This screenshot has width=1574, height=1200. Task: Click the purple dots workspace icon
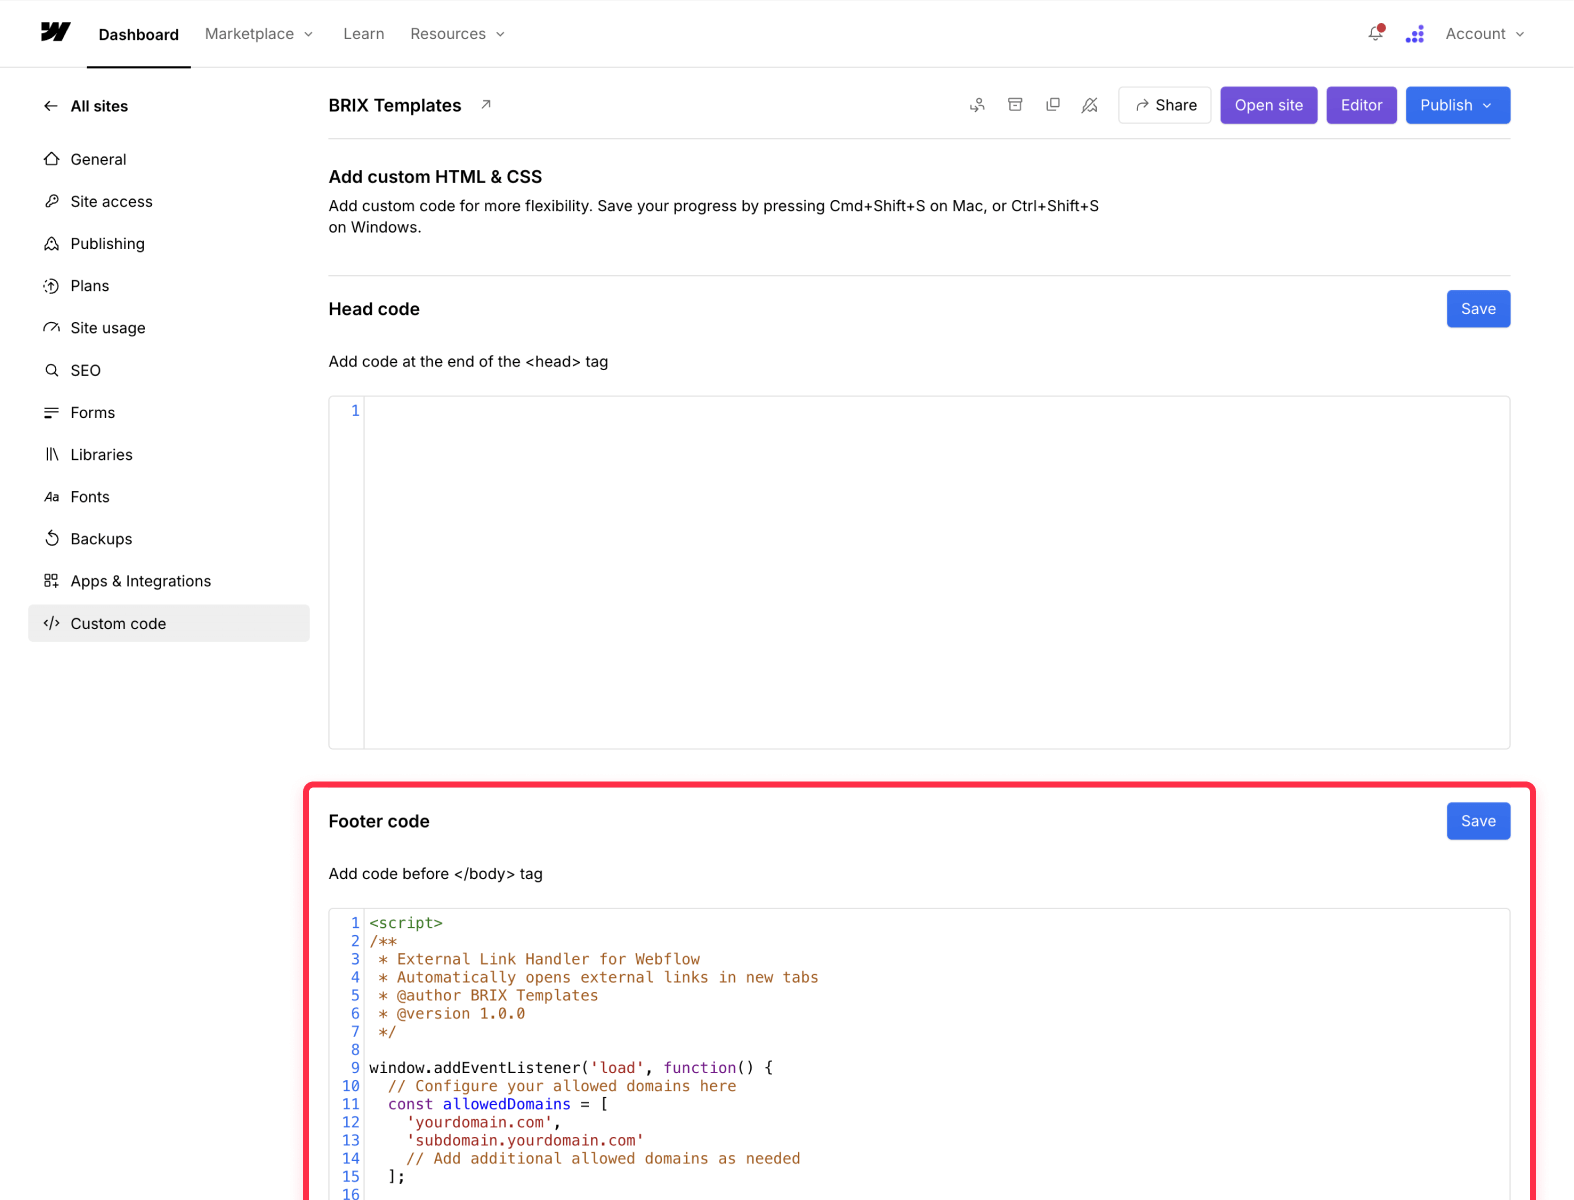coord(1415,34)
